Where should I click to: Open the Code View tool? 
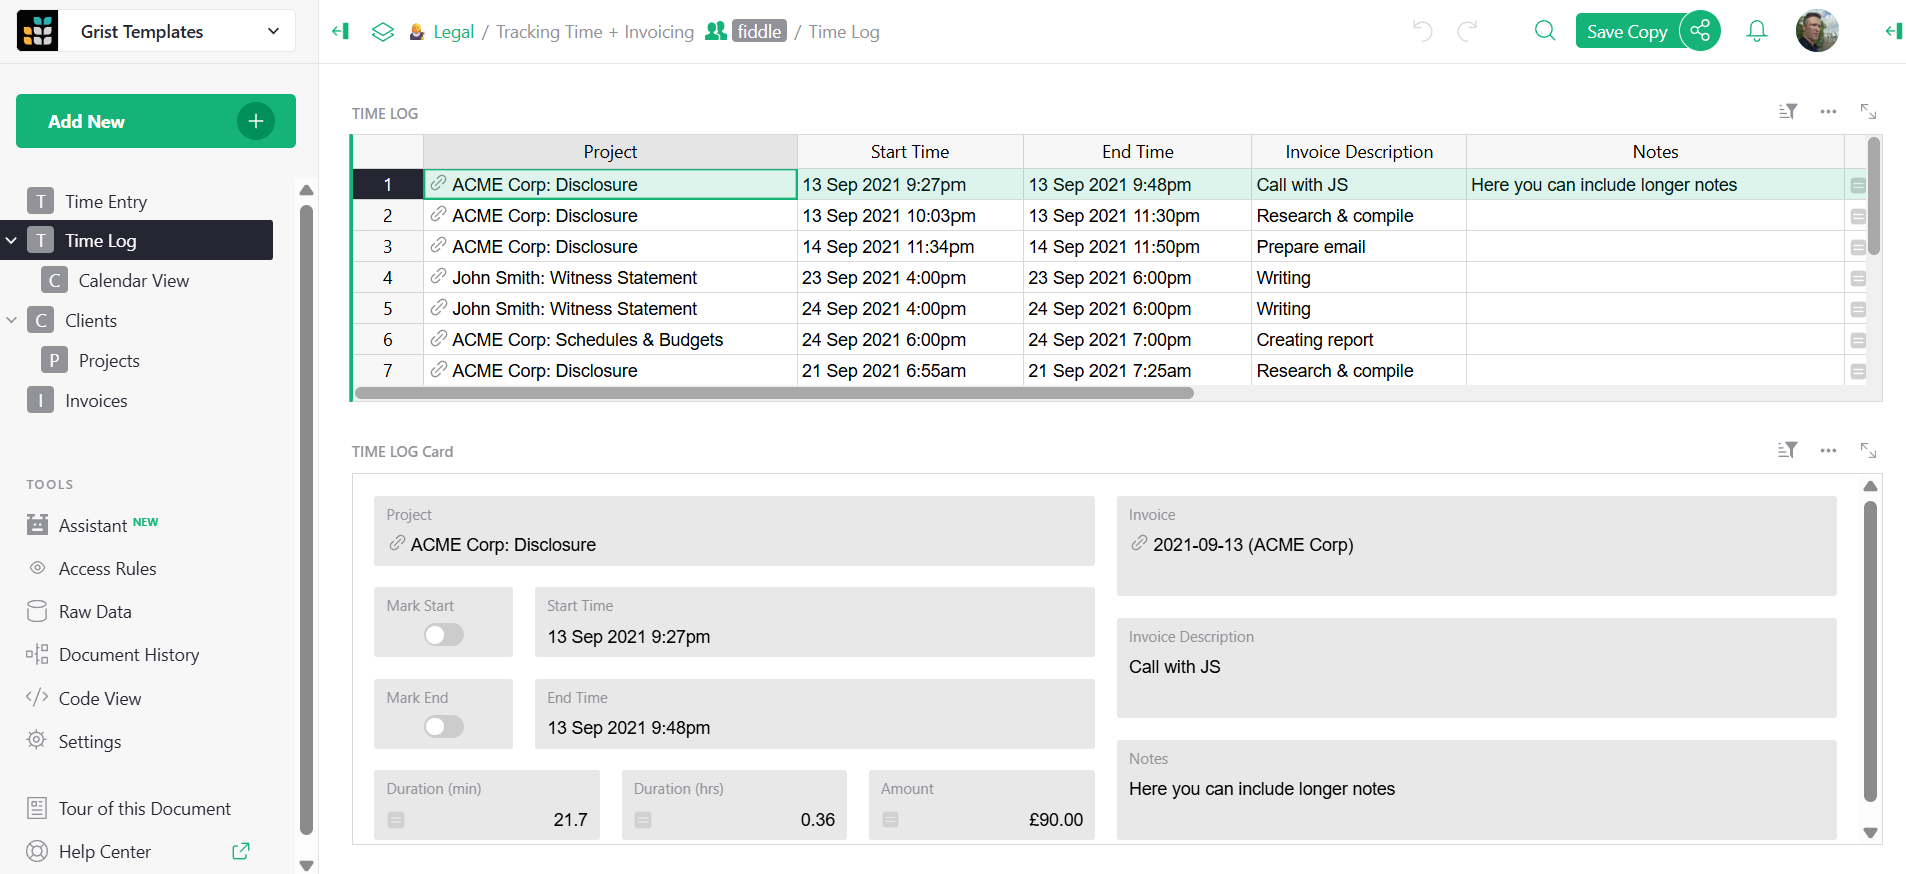(x=100, y=698)
